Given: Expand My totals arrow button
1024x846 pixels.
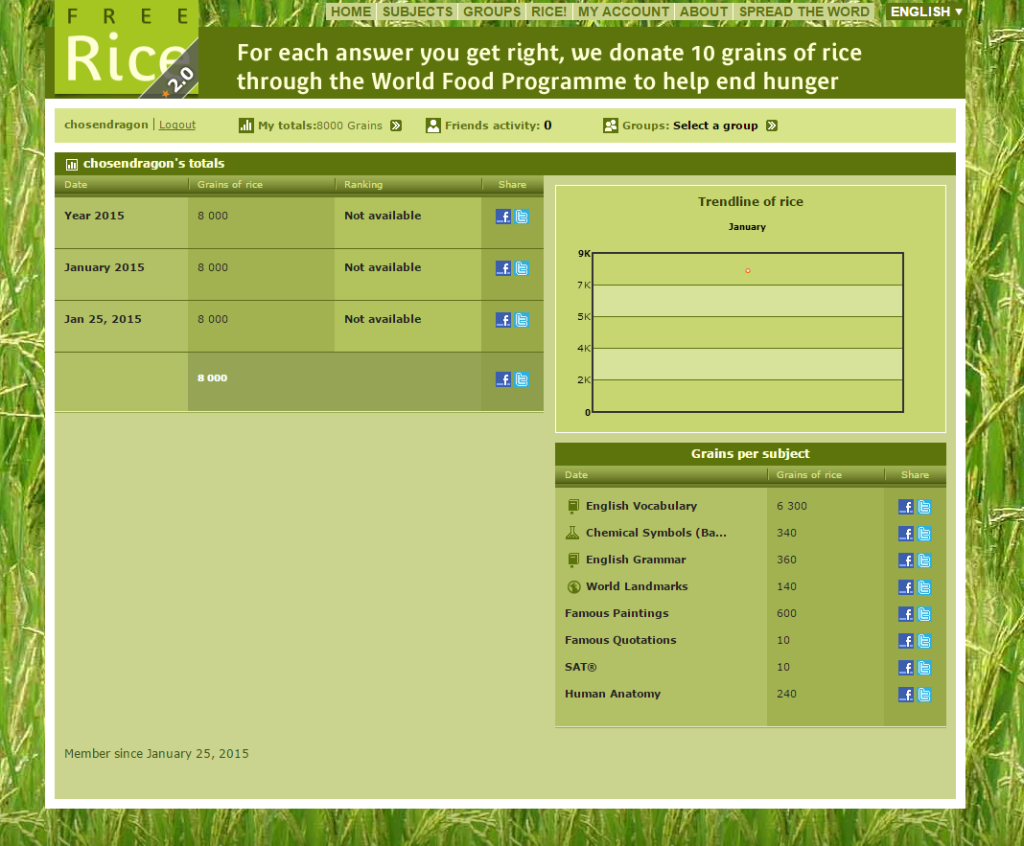Looking at the screenshot, I should [396, 125].
